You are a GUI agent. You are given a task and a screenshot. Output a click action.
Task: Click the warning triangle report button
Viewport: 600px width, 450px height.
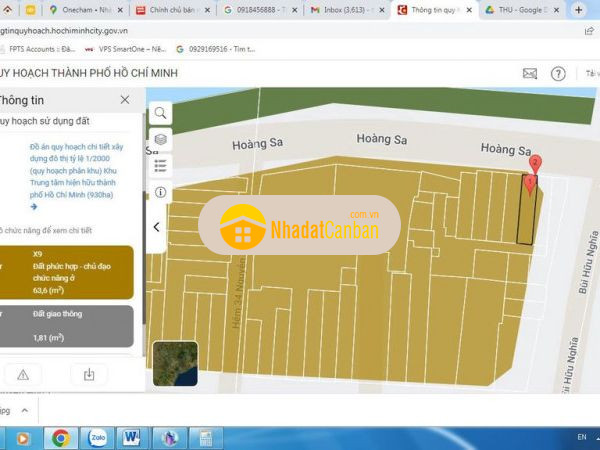coord(23,374)
